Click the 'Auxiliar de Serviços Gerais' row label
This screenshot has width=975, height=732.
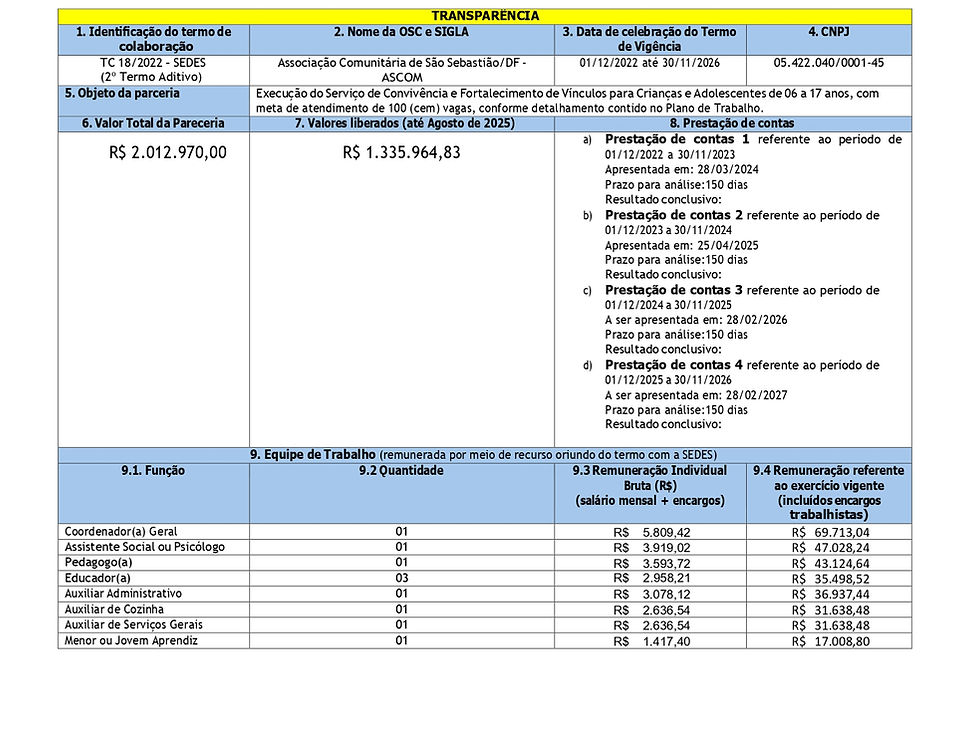133,625
